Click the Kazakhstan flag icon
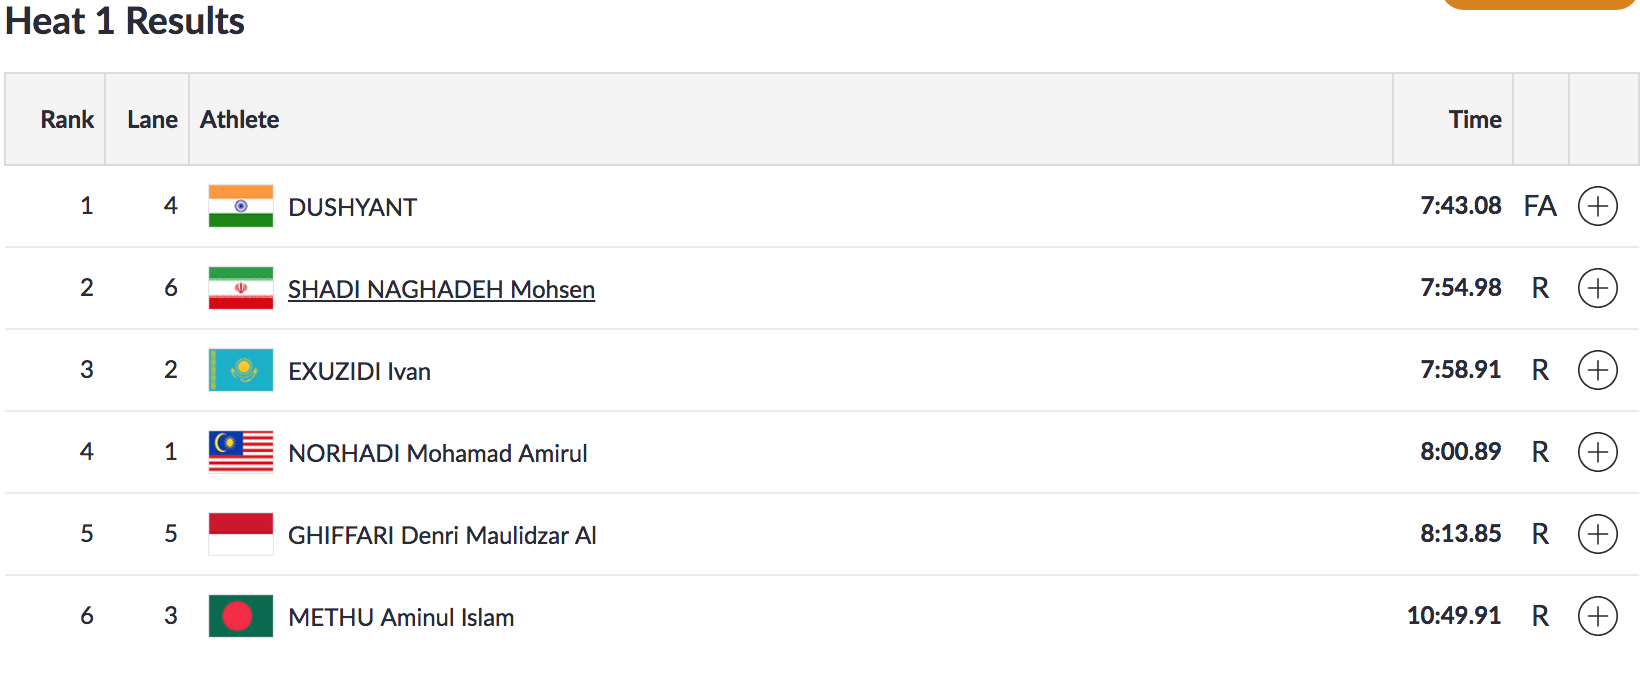The width and height of the screenshot is (1640, 694). (240, 370)
